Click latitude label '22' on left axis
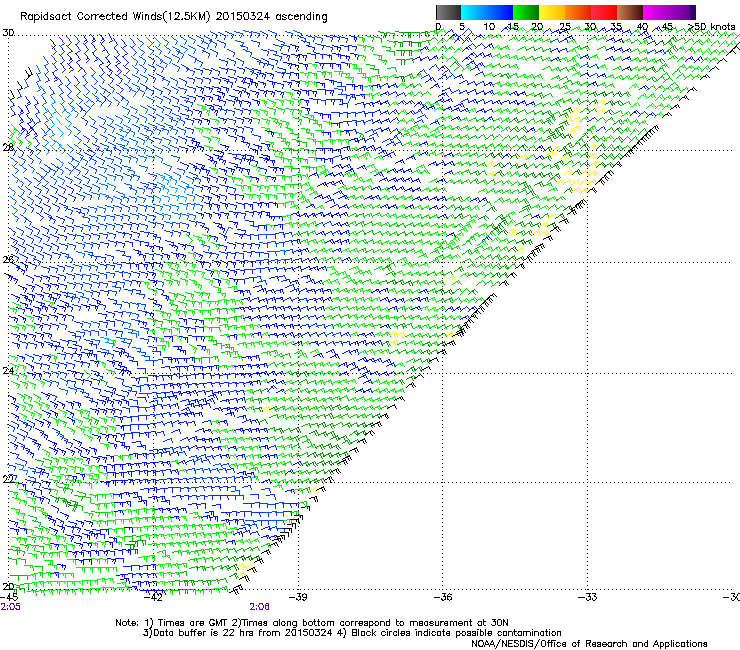Screen dimensions: 740x650 [8, 480]
